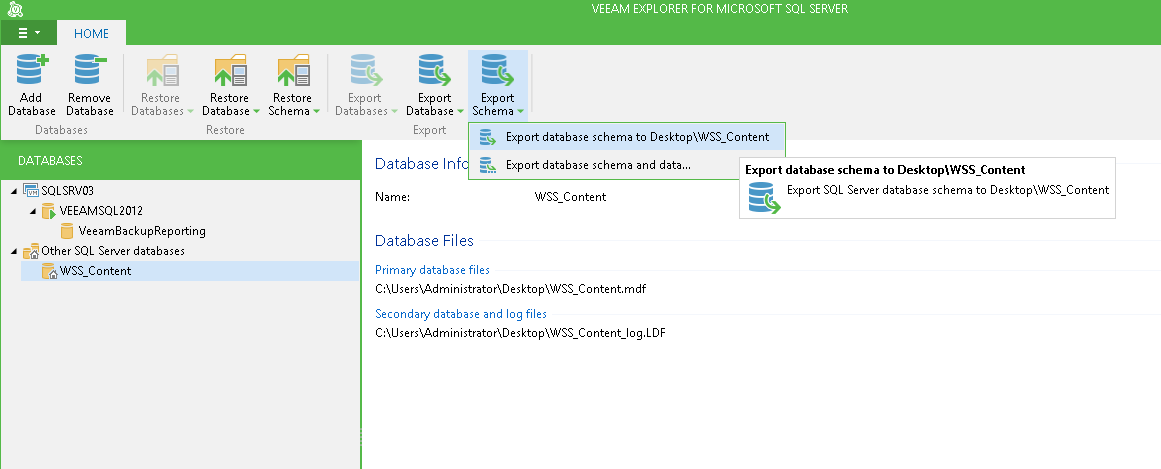Open the Restore Schema dropdown arrow
The height and width of the screenshot is (469, 1161).
[316, 112]
